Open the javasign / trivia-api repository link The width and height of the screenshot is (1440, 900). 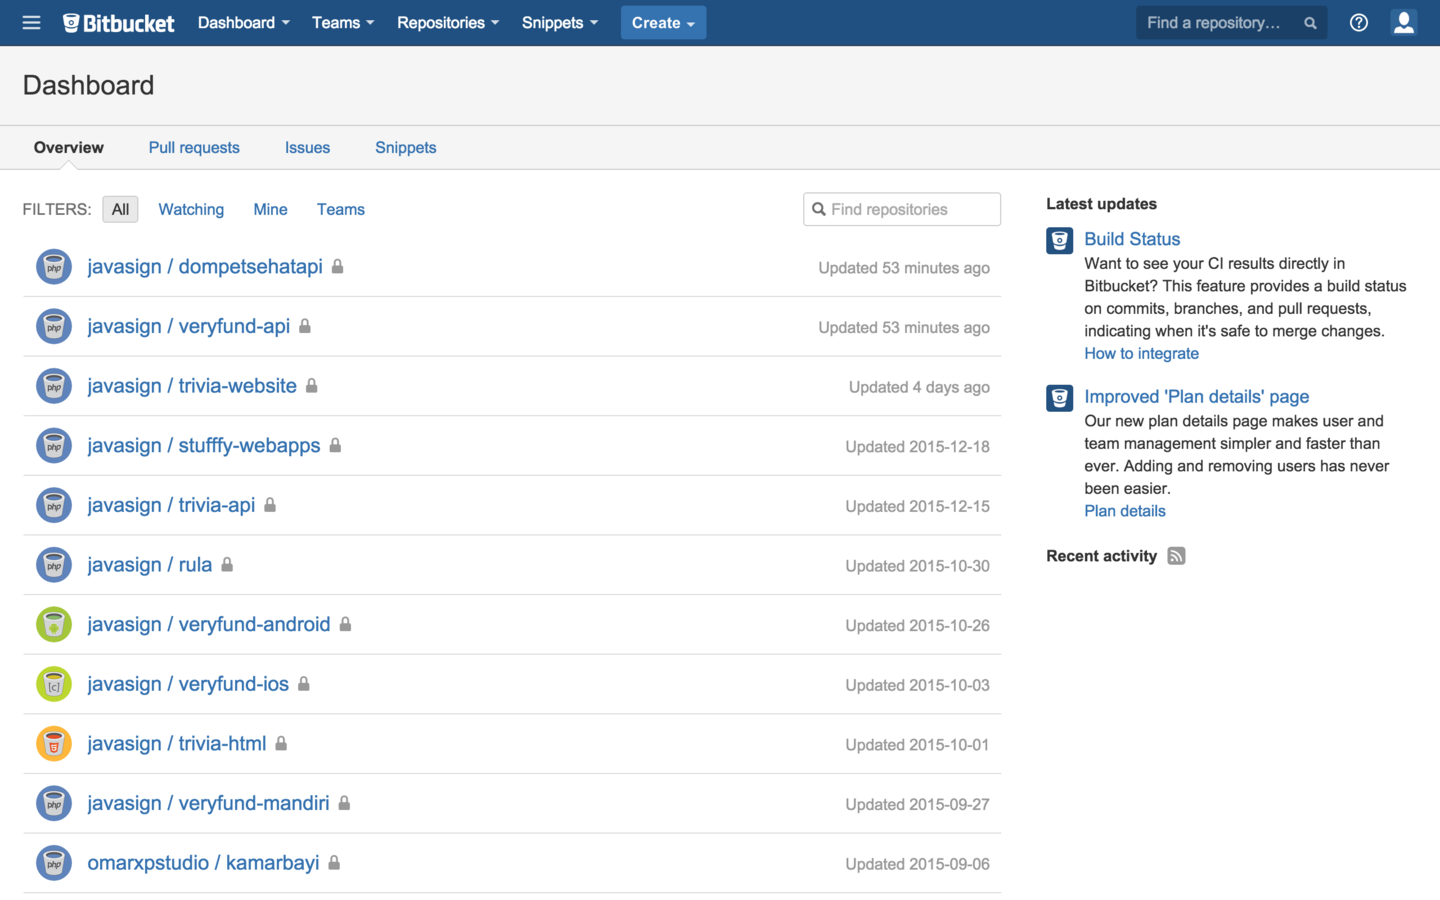coord(171,505)
